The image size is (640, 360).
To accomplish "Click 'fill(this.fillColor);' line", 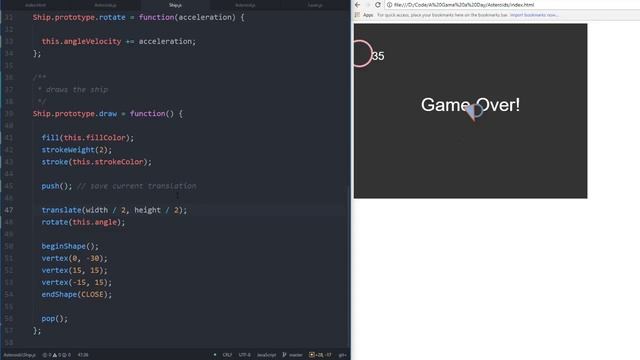I will pos(87,138).
